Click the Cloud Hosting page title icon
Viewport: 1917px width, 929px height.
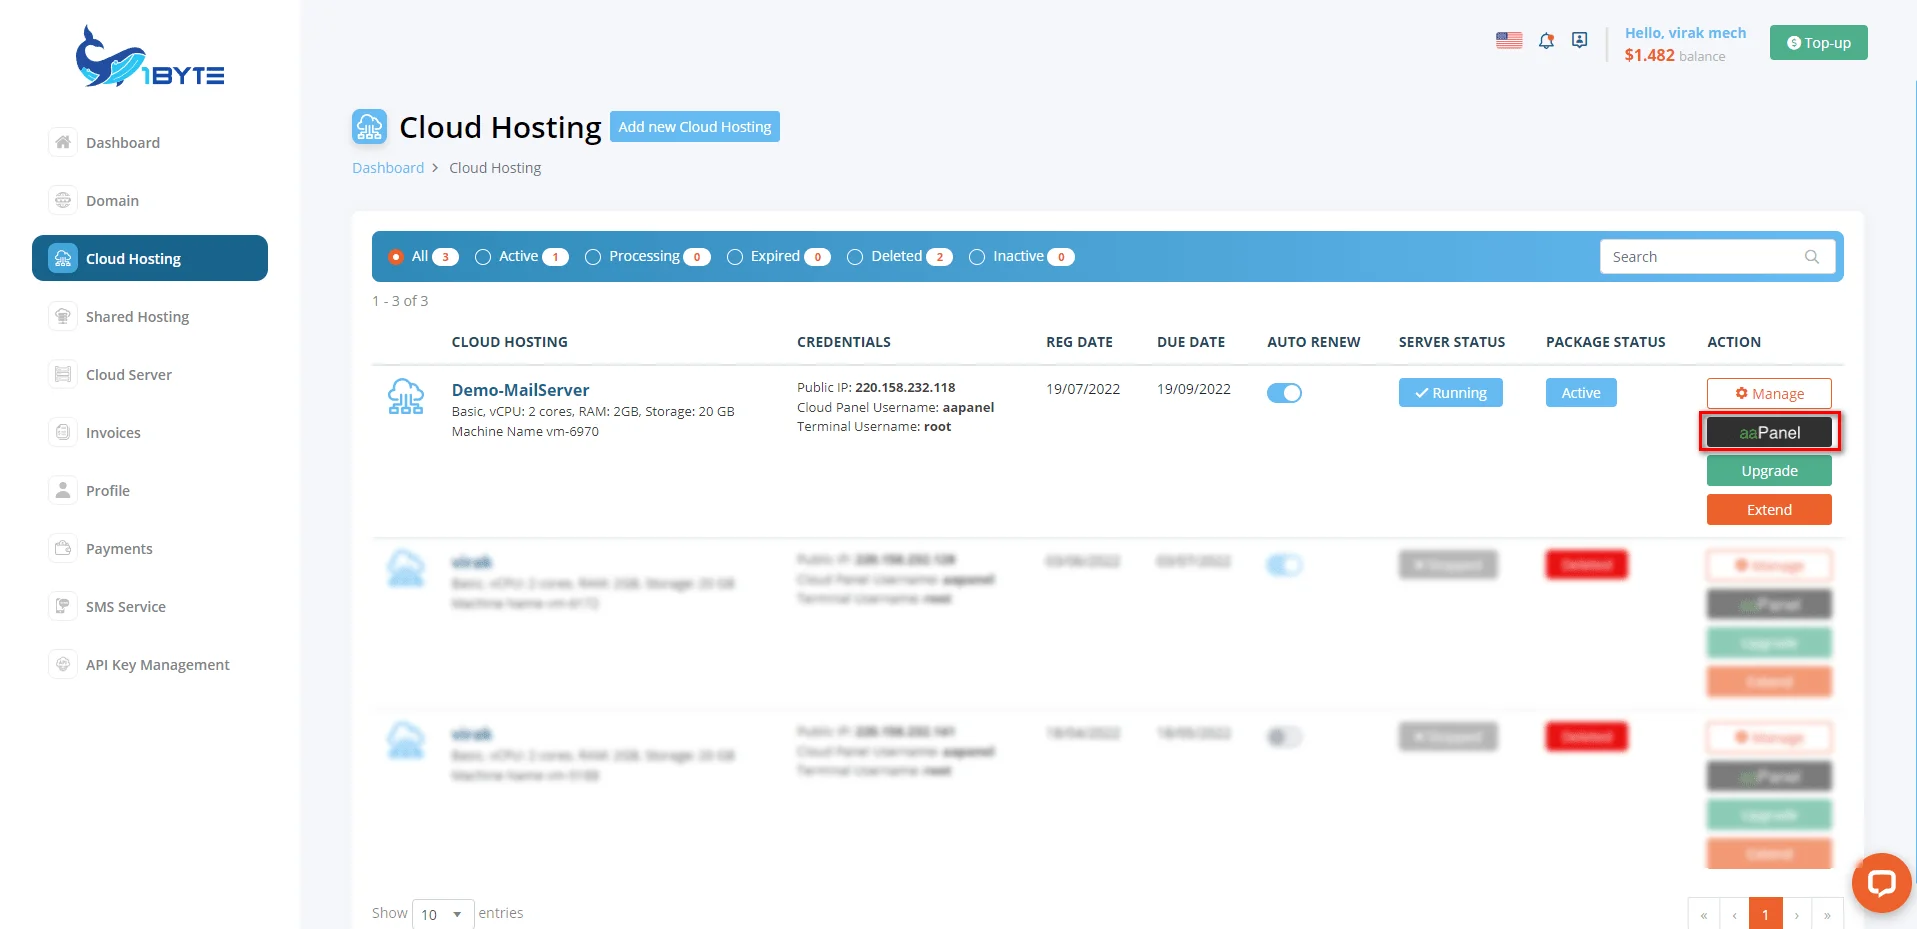click(369, 127)
